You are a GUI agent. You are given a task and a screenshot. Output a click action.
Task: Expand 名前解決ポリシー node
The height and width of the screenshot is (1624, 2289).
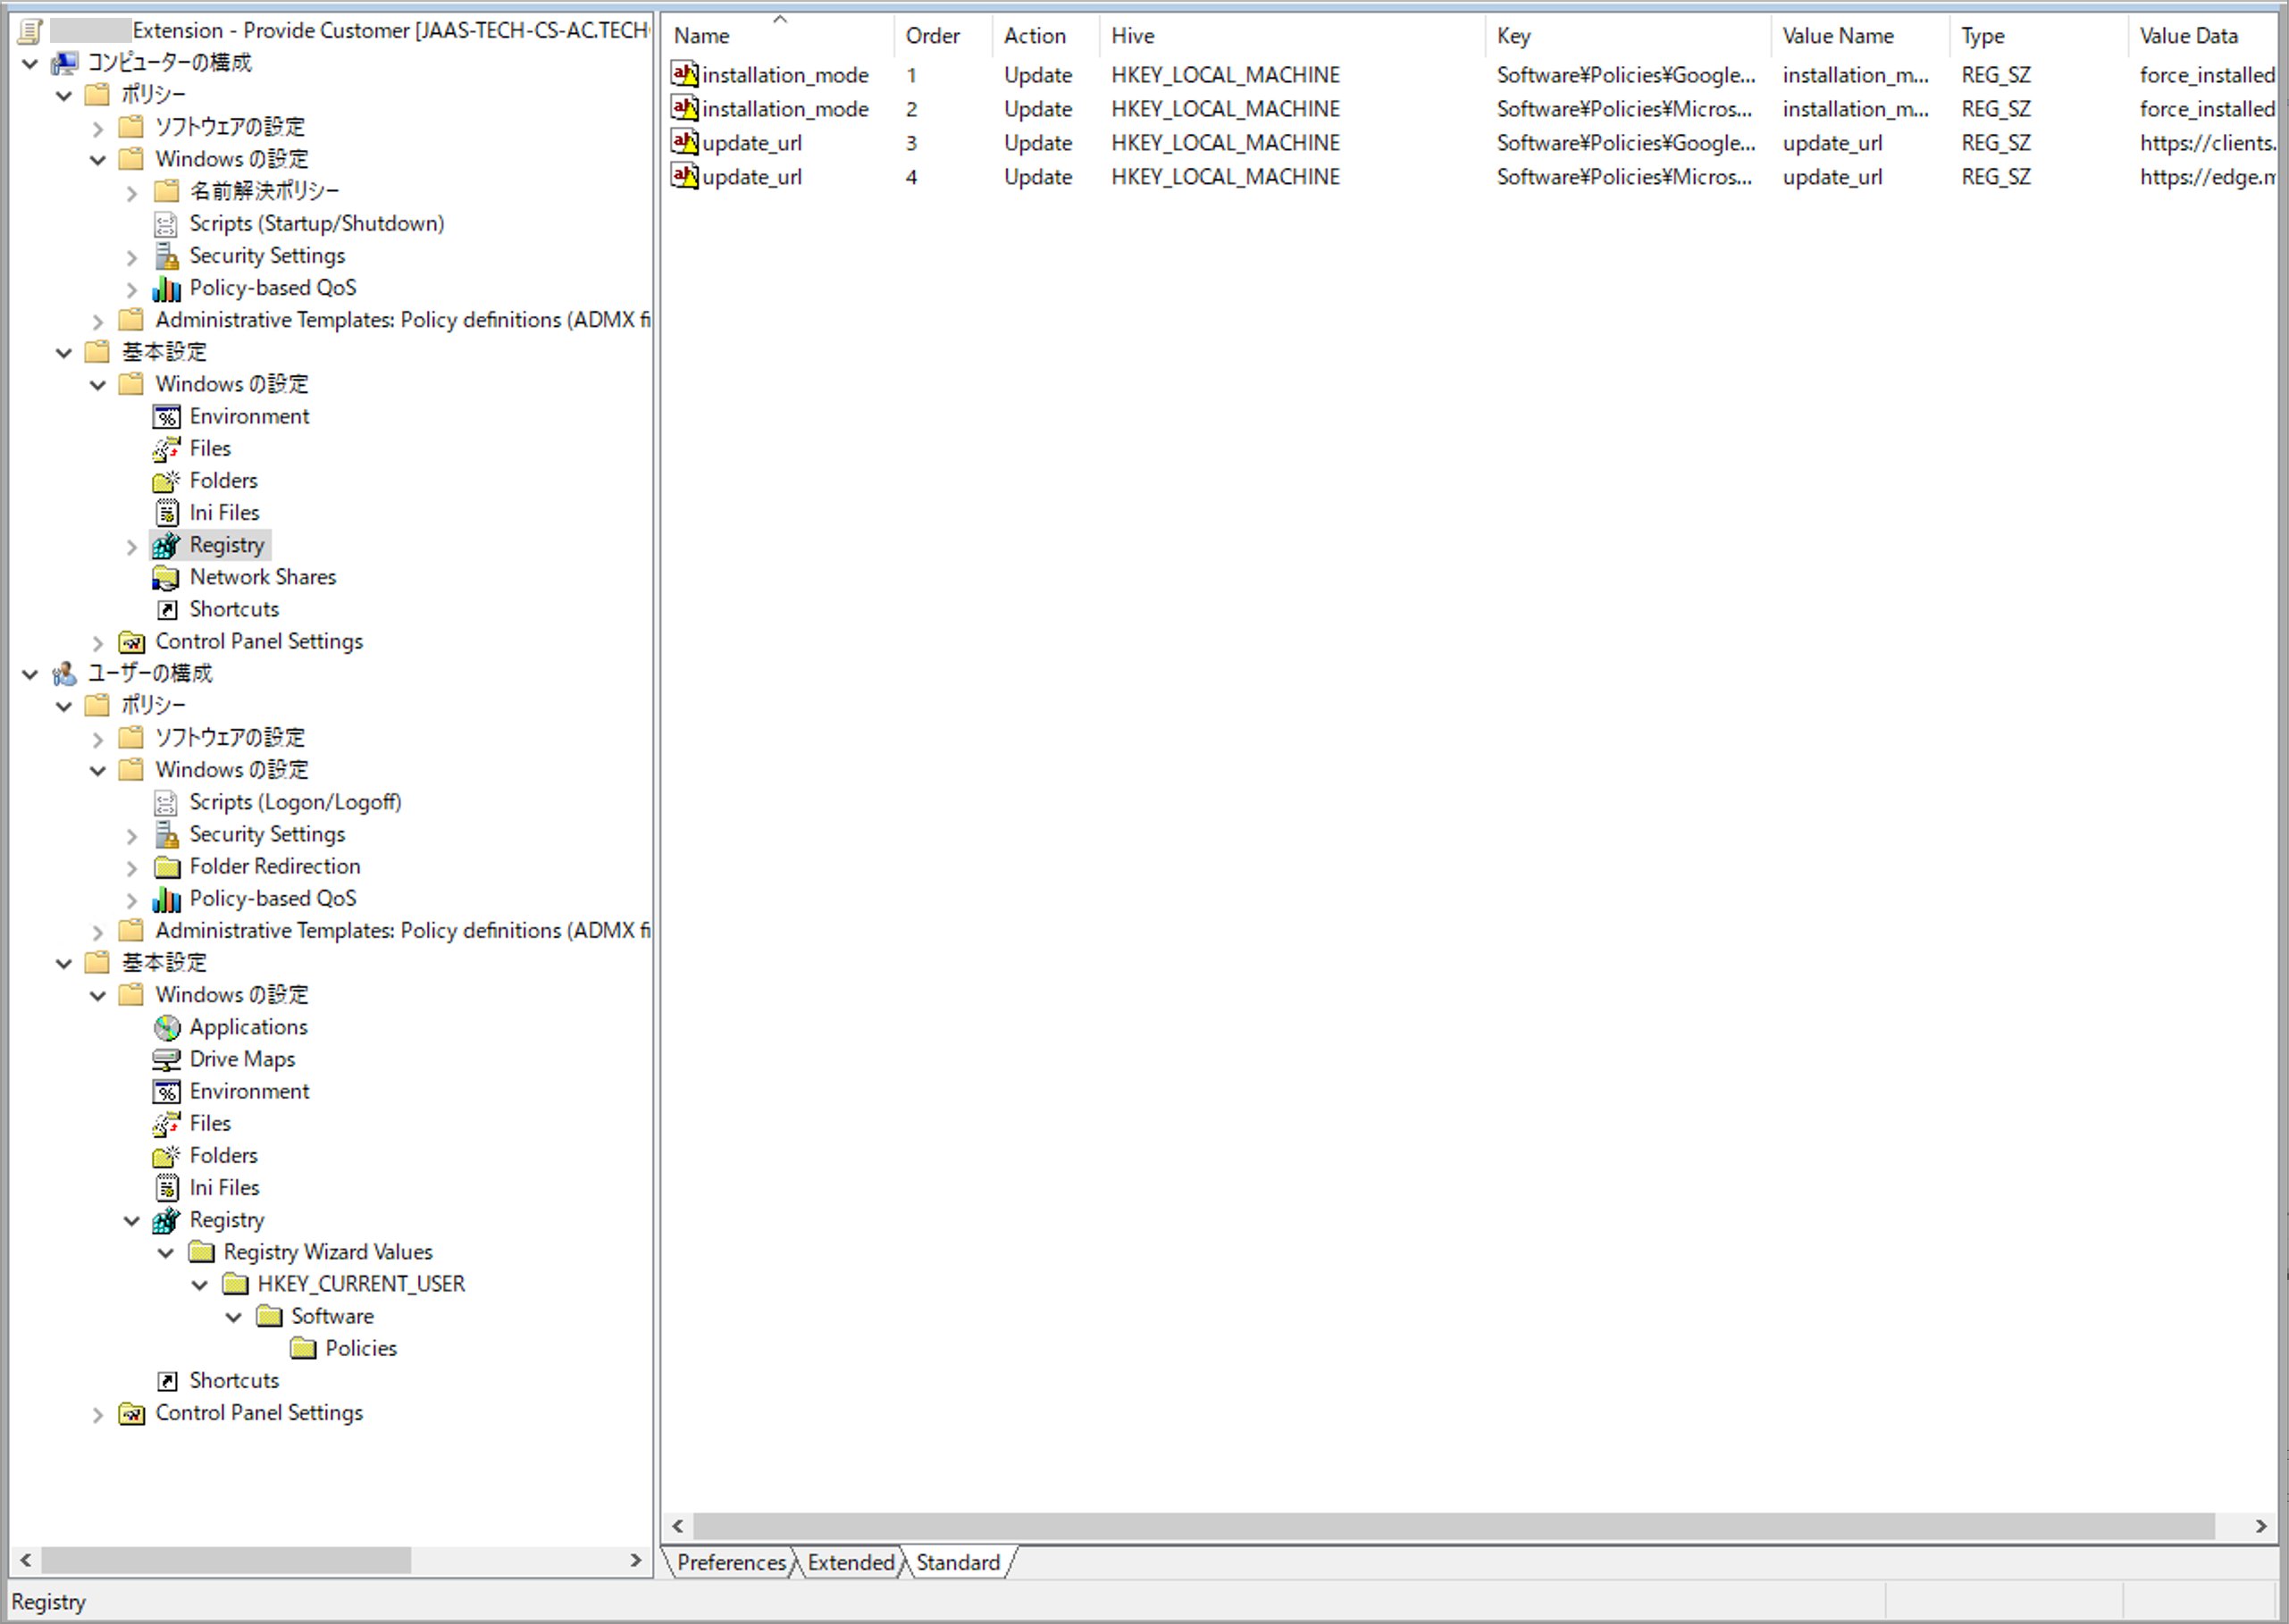132,193
